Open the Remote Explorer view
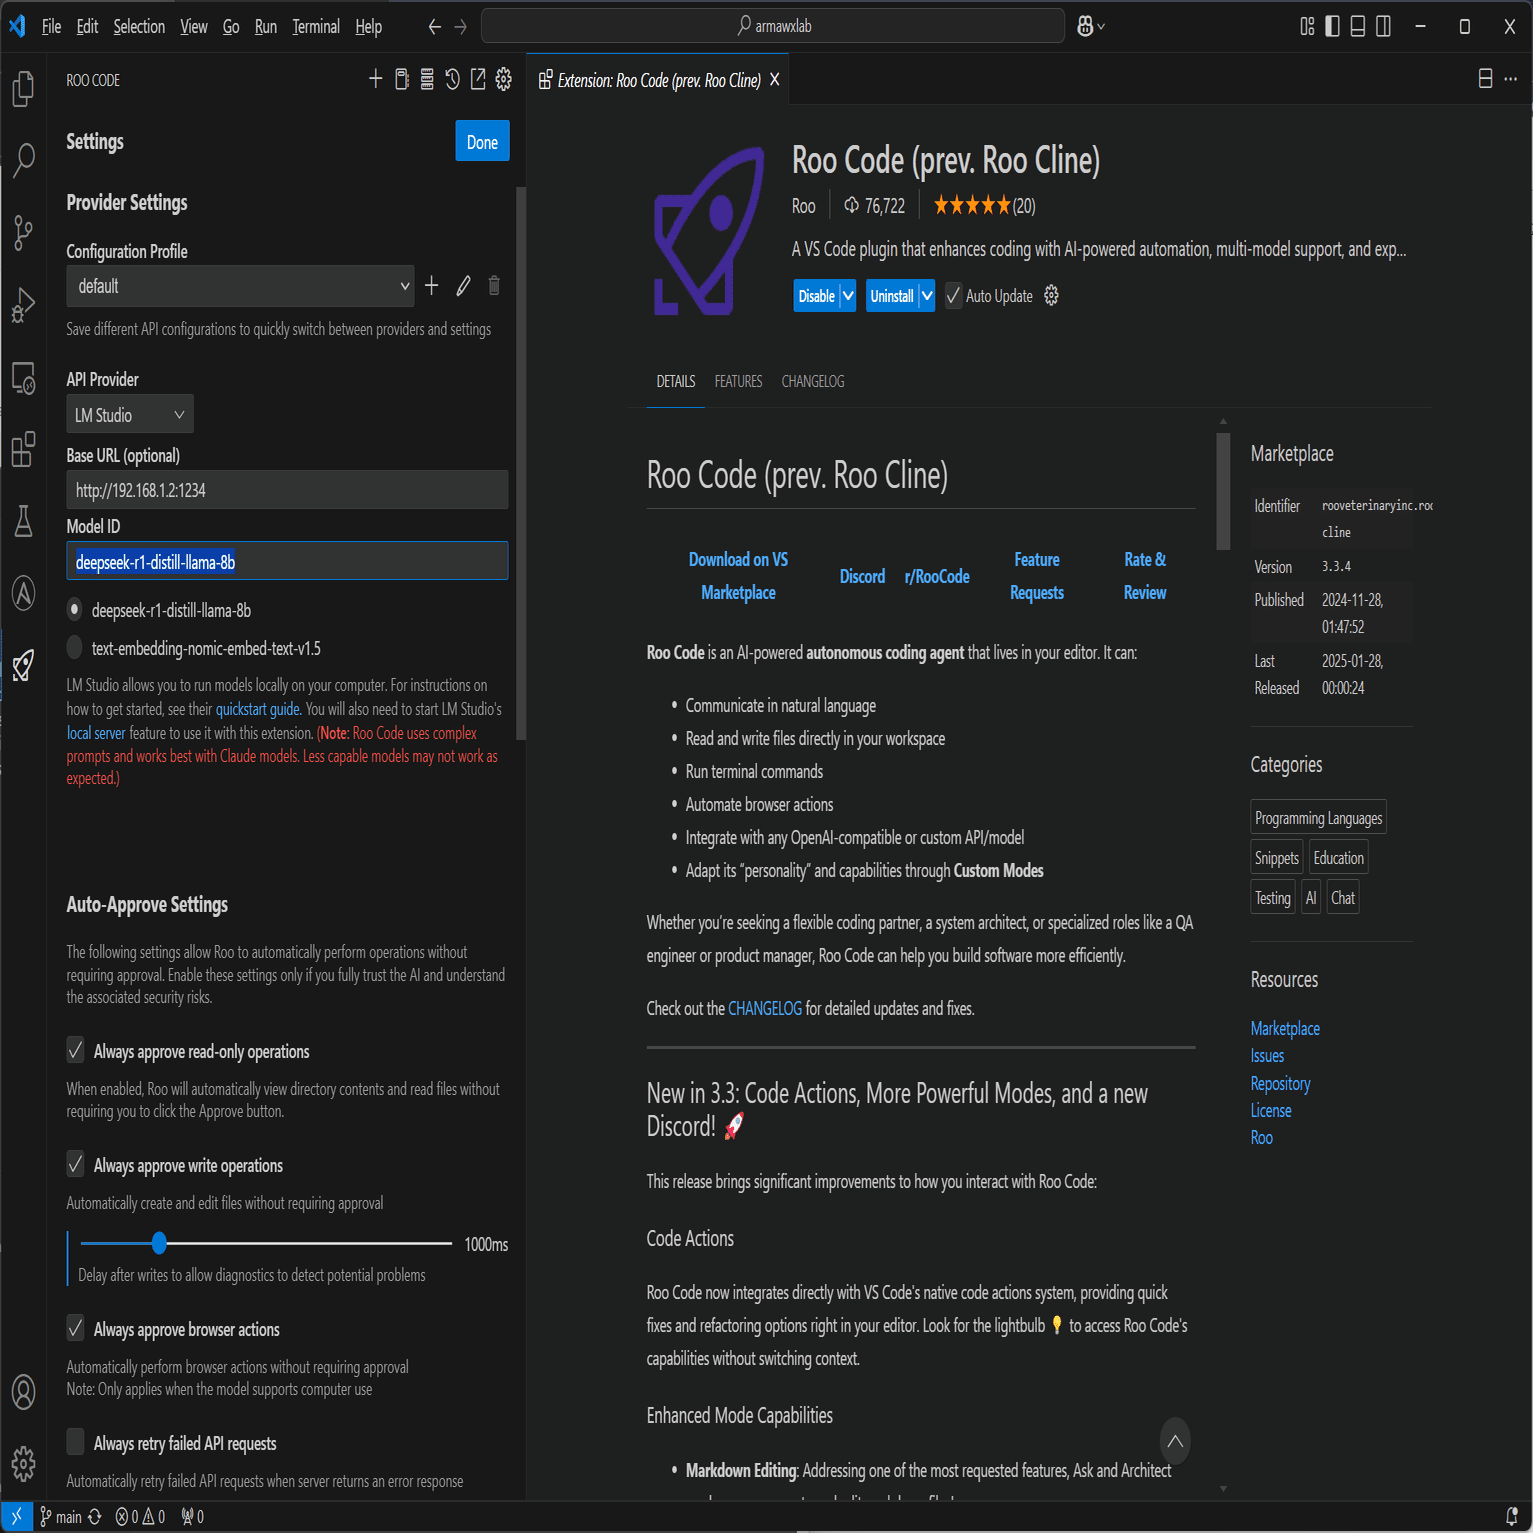 [x=23, y=378]
